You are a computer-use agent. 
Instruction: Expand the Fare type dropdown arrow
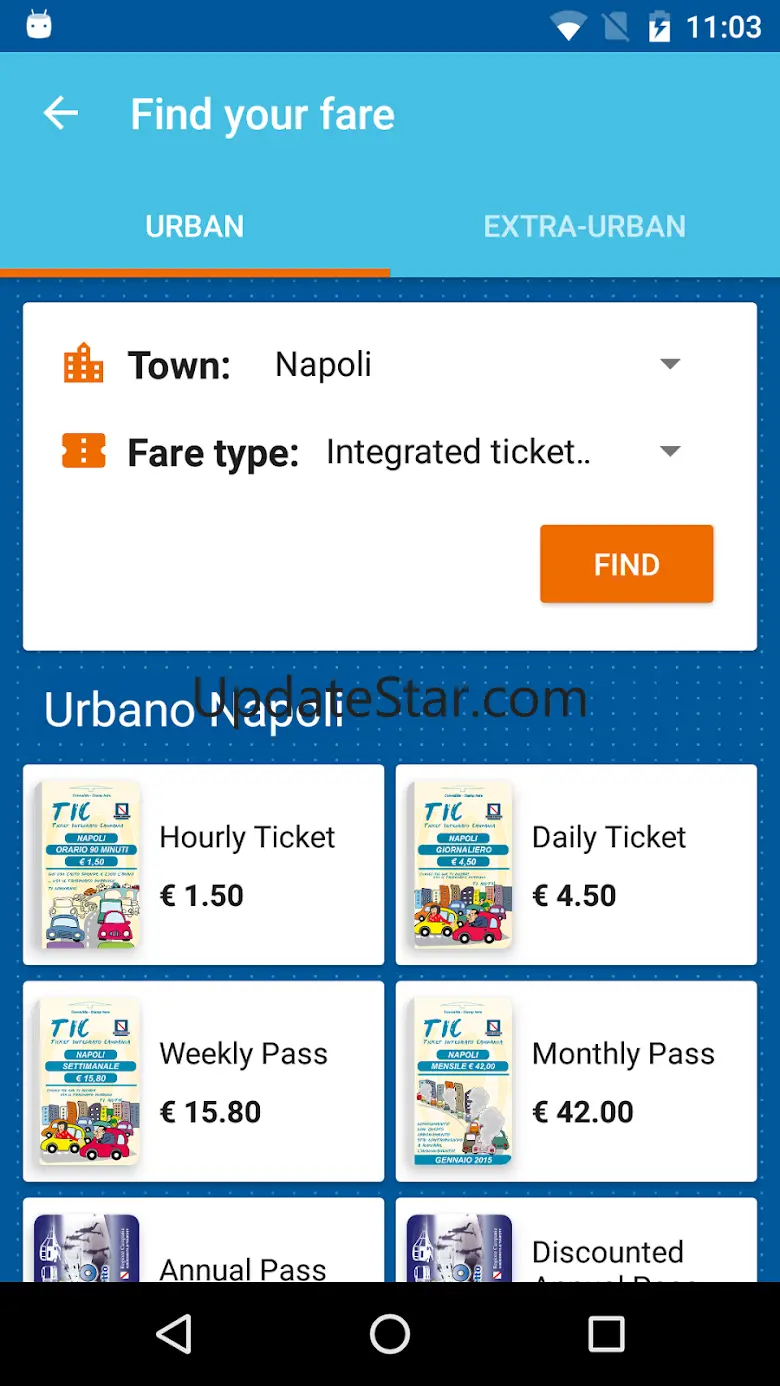(670, 451)
